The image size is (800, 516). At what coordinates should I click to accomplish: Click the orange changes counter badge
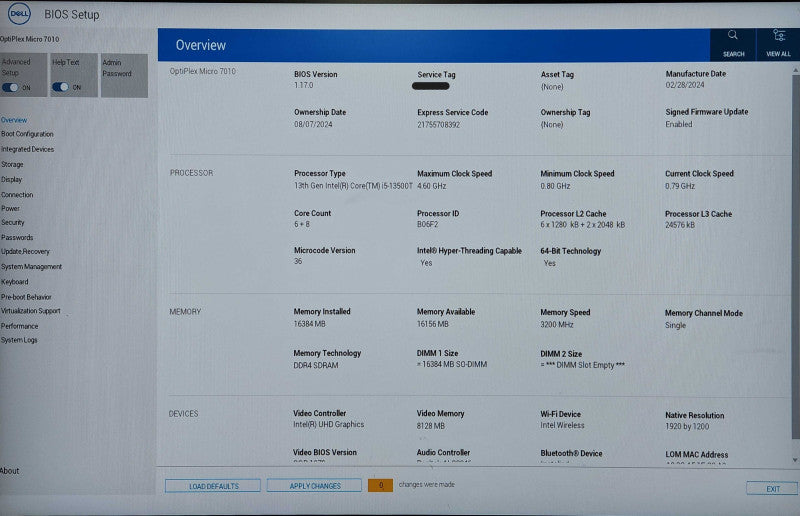[380, 485]
